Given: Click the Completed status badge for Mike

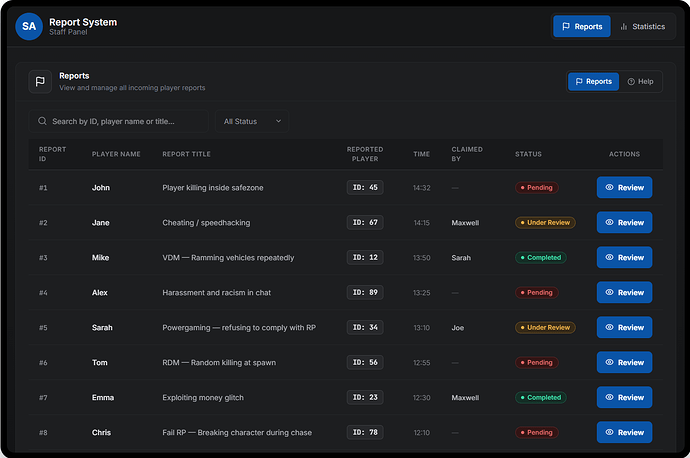Looking at the screenshot, I should point(540,258).
